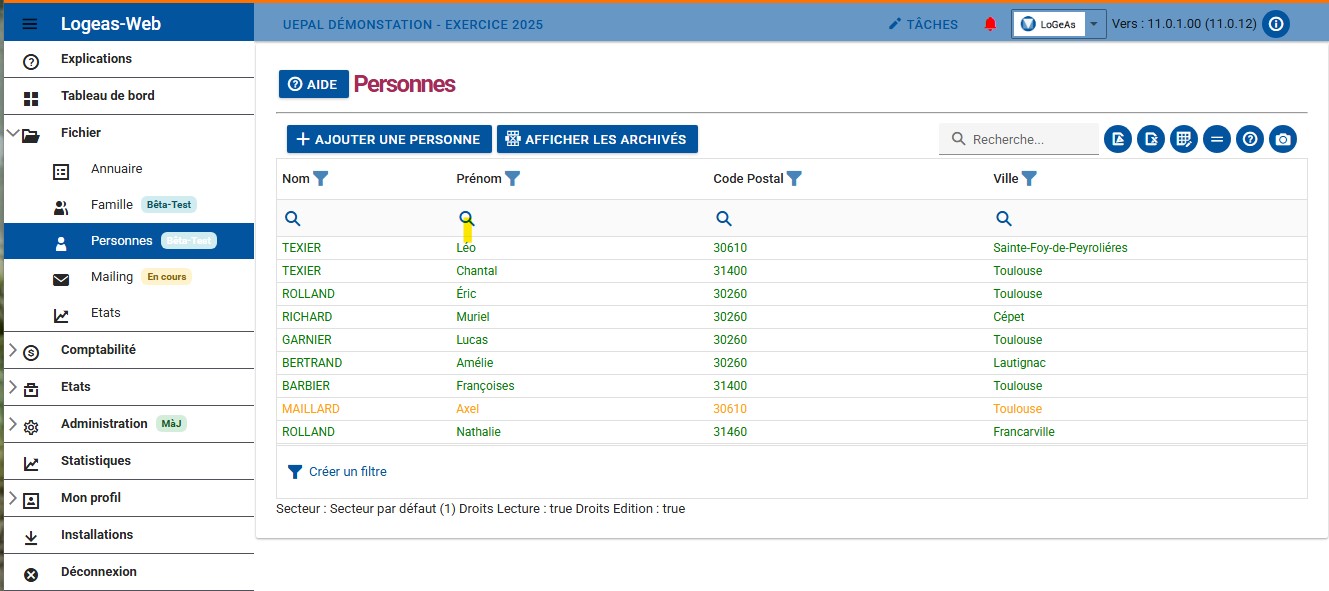Click the Créer un filtre link
Screen dimensions: 1329x591
pyautogui.click(x=347, y=472)
